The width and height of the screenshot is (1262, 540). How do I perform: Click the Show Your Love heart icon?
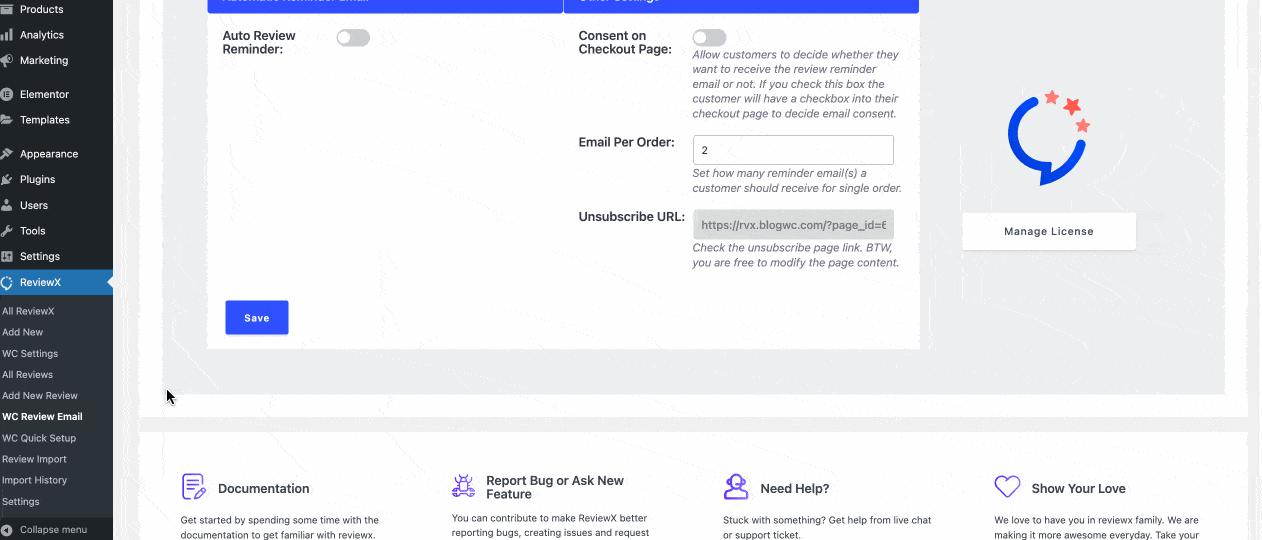click(1007, 487)
